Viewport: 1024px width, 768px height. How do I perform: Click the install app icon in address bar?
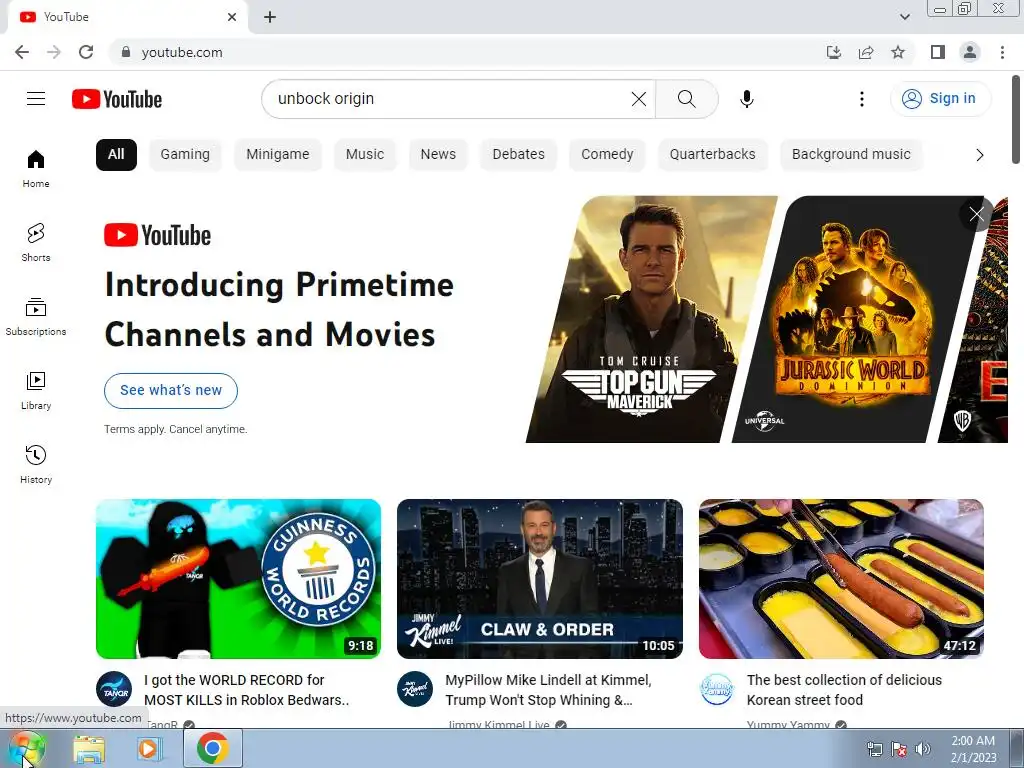[833, 52]
